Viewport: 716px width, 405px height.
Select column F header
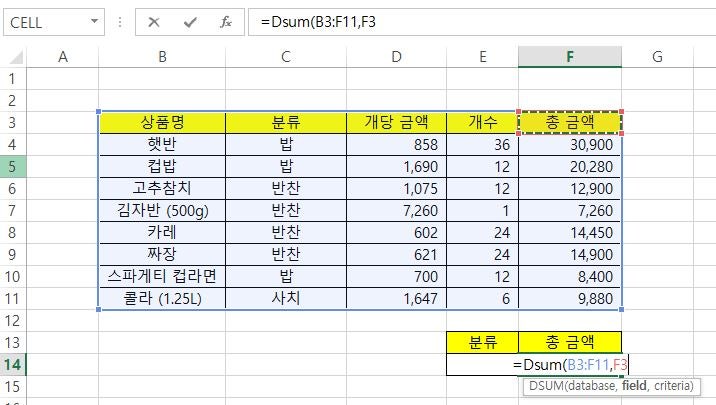pyautogui.click(x=570, y=57)
